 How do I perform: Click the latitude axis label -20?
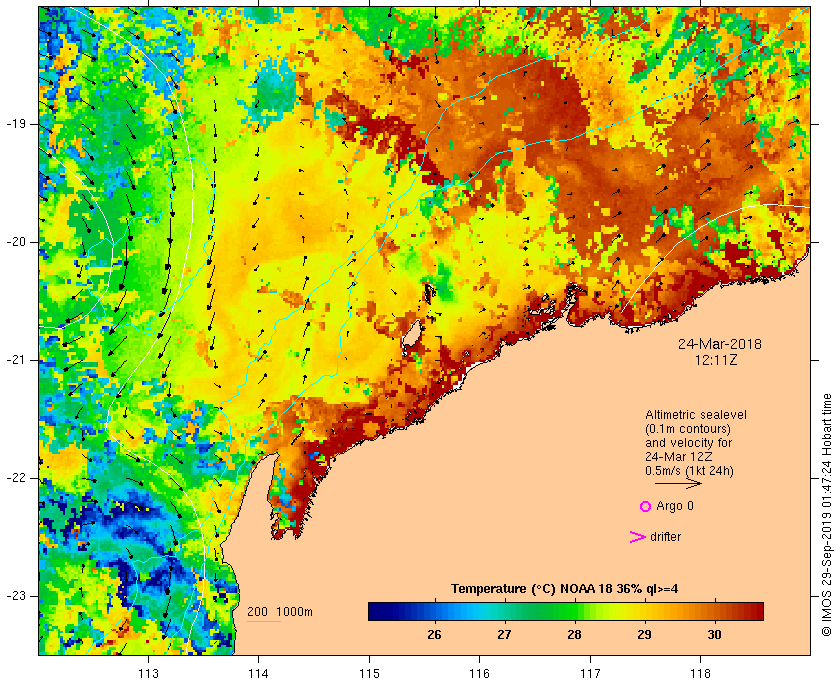point(16,242)
